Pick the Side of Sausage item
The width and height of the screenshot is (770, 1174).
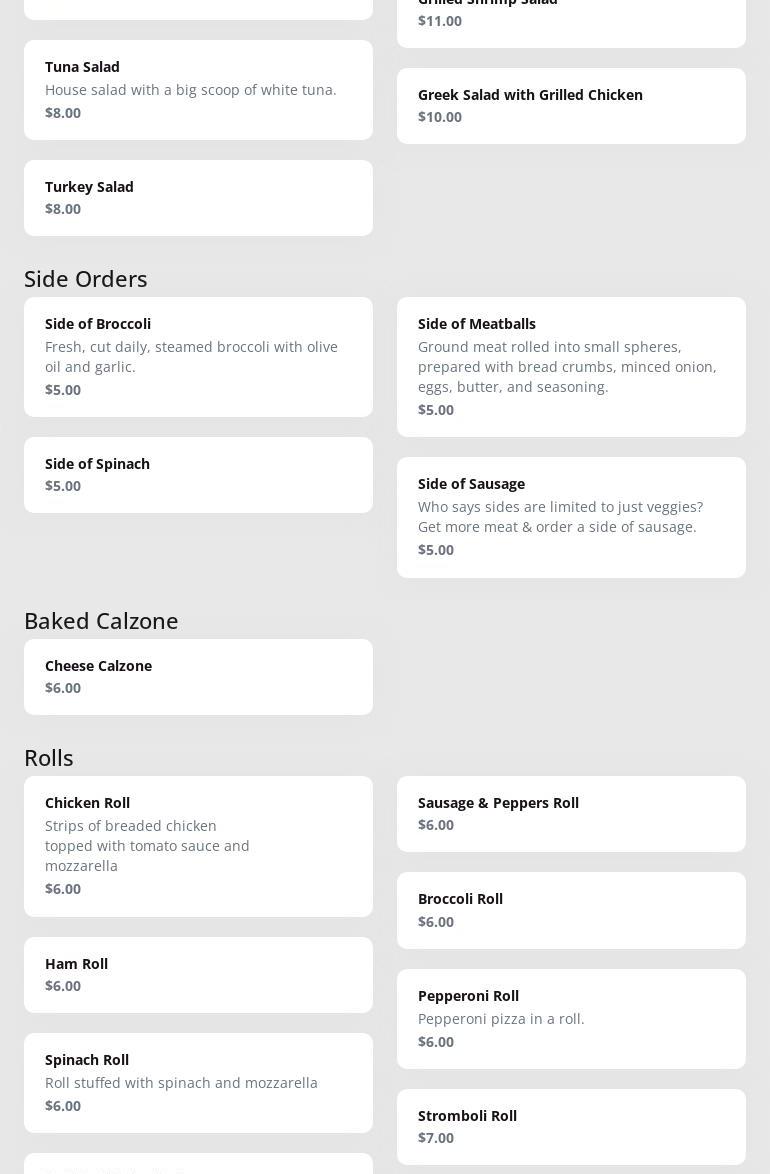pyautogui.click(x=570, y=516)
